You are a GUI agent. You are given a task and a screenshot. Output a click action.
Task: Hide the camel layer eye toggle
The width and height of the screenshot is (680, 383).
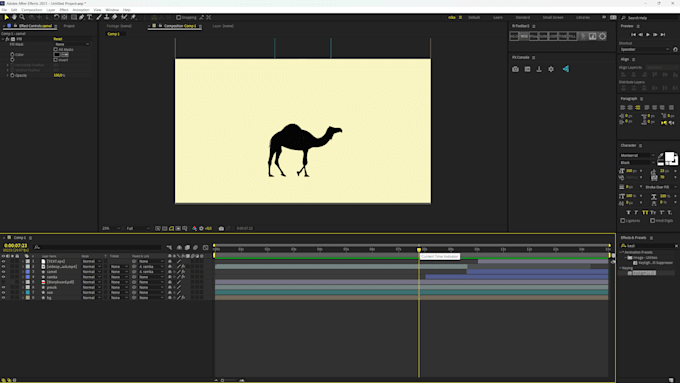(3, 272)
